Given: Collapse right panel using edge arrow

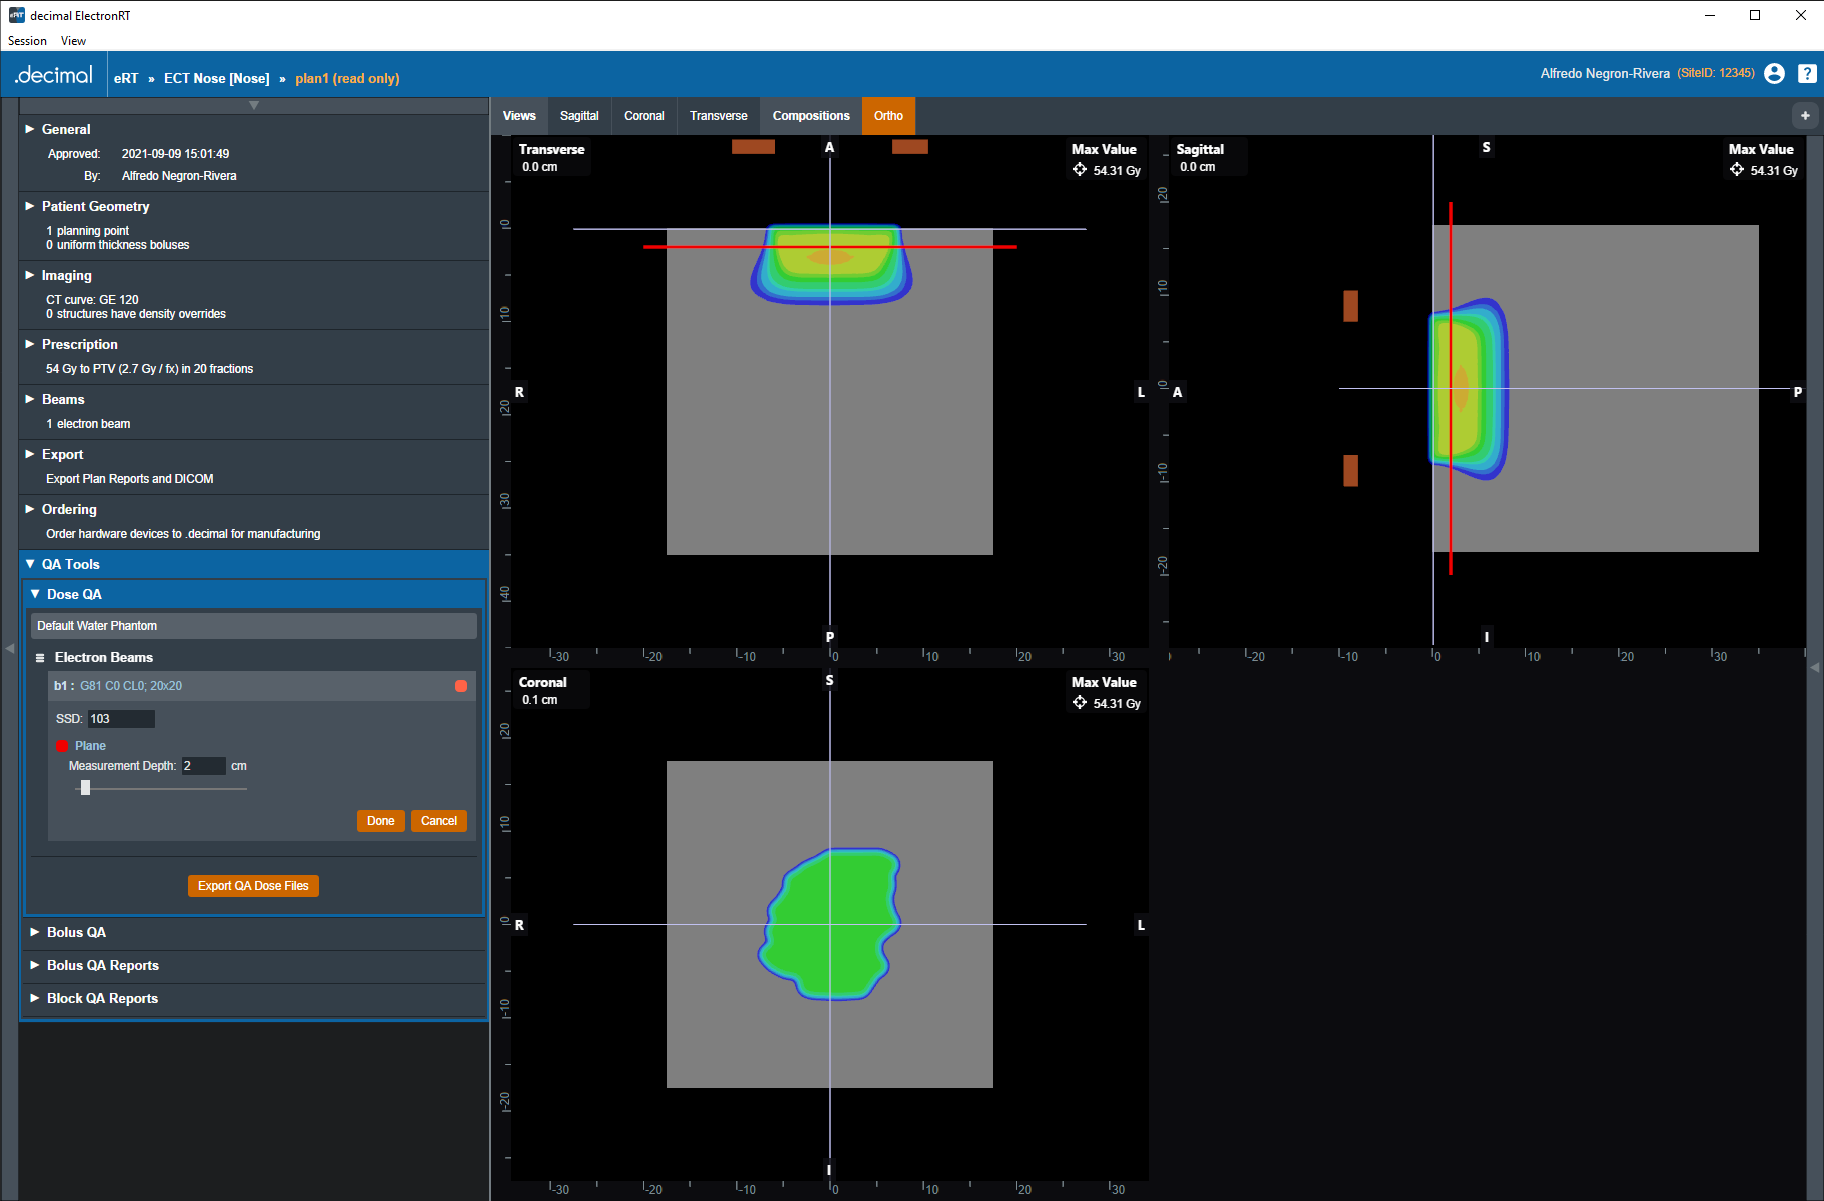Looking at the screenshot, I should pyautogui.click(x=1815, y=667).
